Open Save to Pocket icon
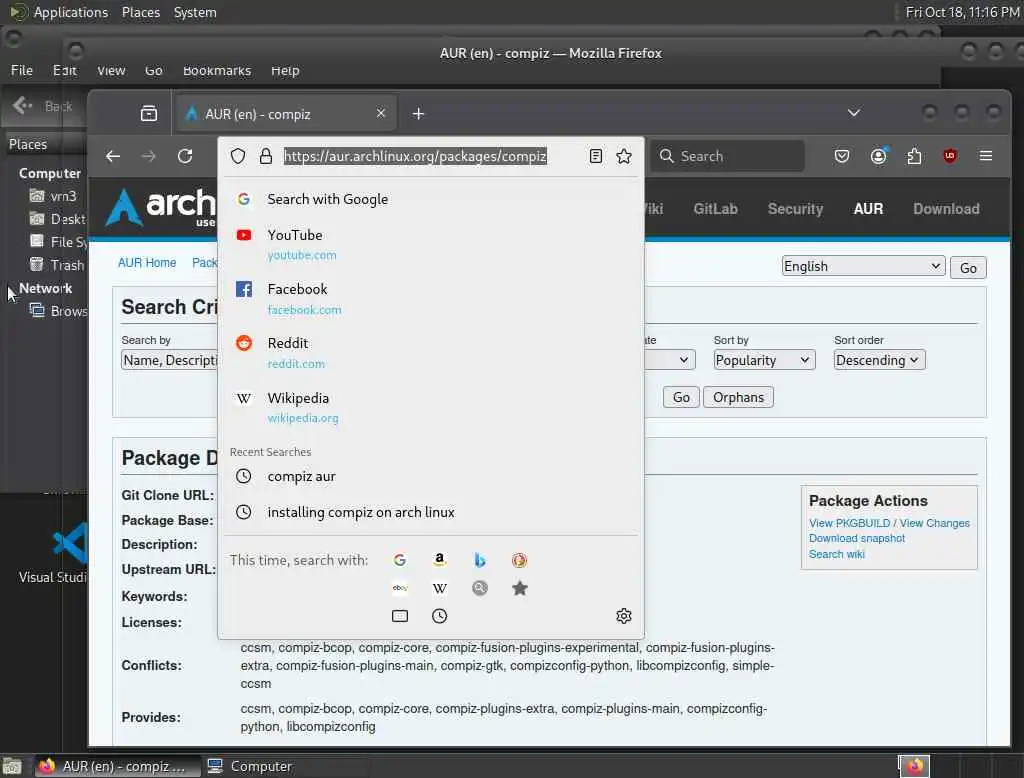The width and height of the screenshot is (1024, 778). (x=842, y=156)
